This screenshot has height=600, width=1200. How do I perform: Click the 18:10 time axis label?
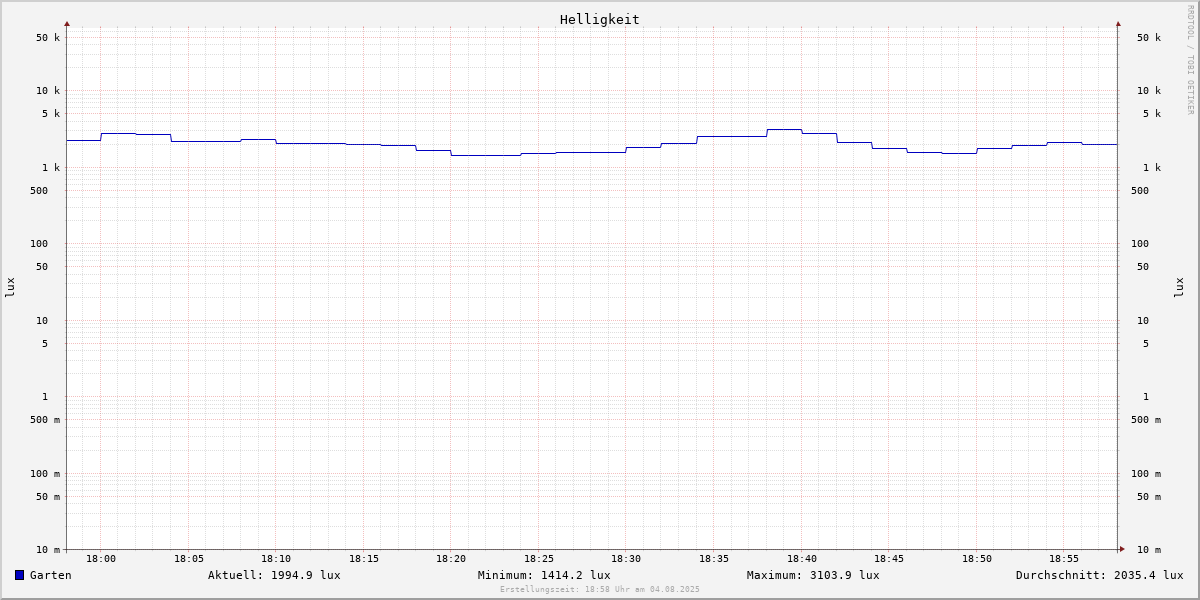(276, 559)
